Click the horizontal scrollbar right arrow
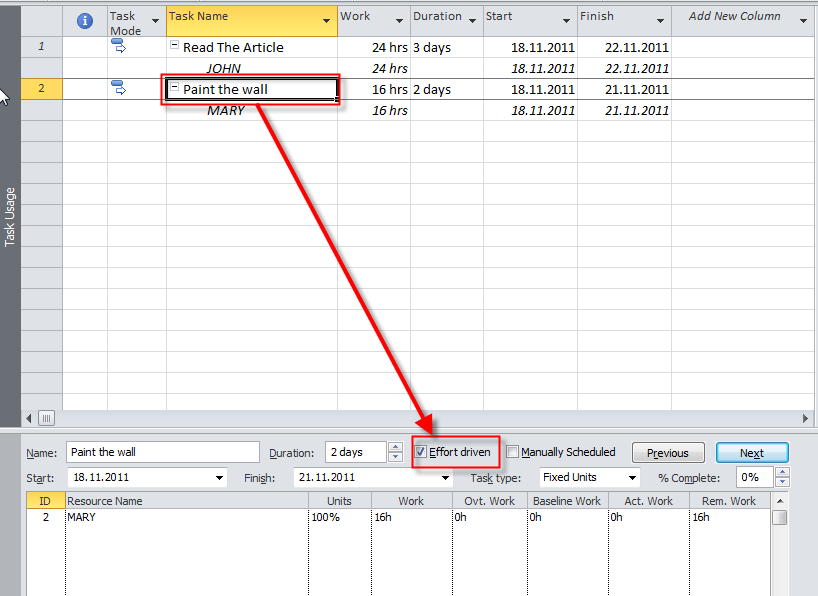The image size is (818, 596). [806, 418]
